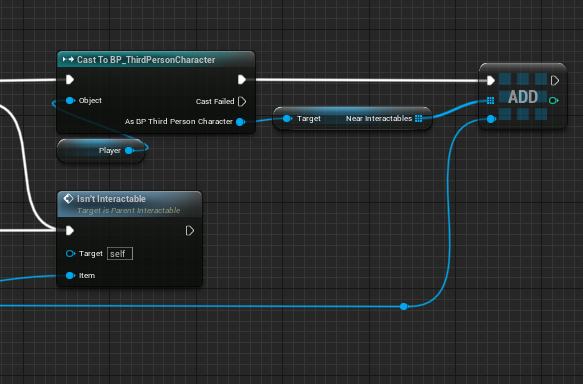Viewport: 583px width, 384px height.
Task: Click the Item input pin
Action: 70,275
